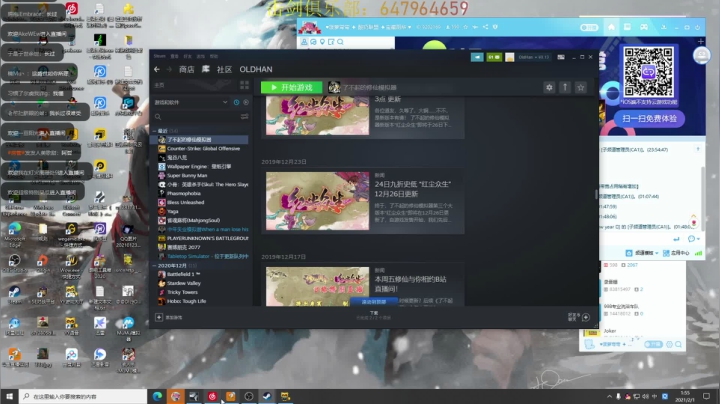
Task: Click the teal announcement icon in Steam's title bar
Action: tap(477, 57)
